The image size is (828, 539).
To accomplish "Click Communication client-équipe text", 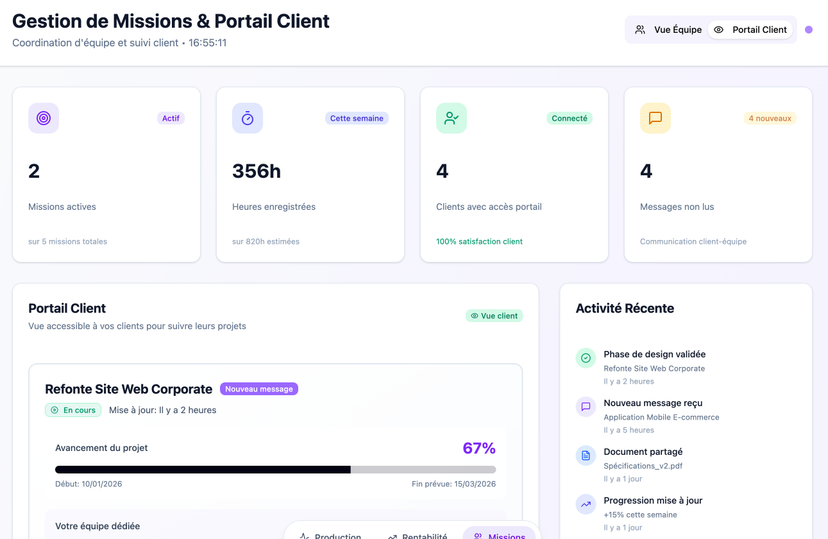I will coord(693,241).
